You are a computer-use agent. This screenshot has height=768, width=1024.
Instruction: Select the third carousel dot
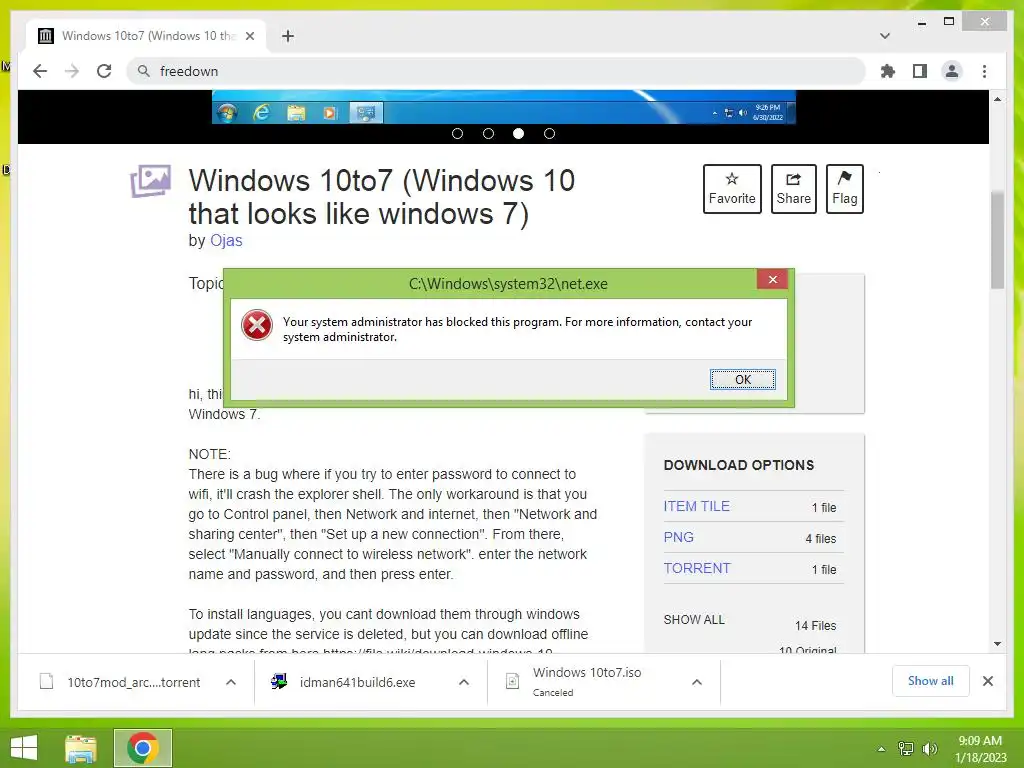(x=519, y=133)
